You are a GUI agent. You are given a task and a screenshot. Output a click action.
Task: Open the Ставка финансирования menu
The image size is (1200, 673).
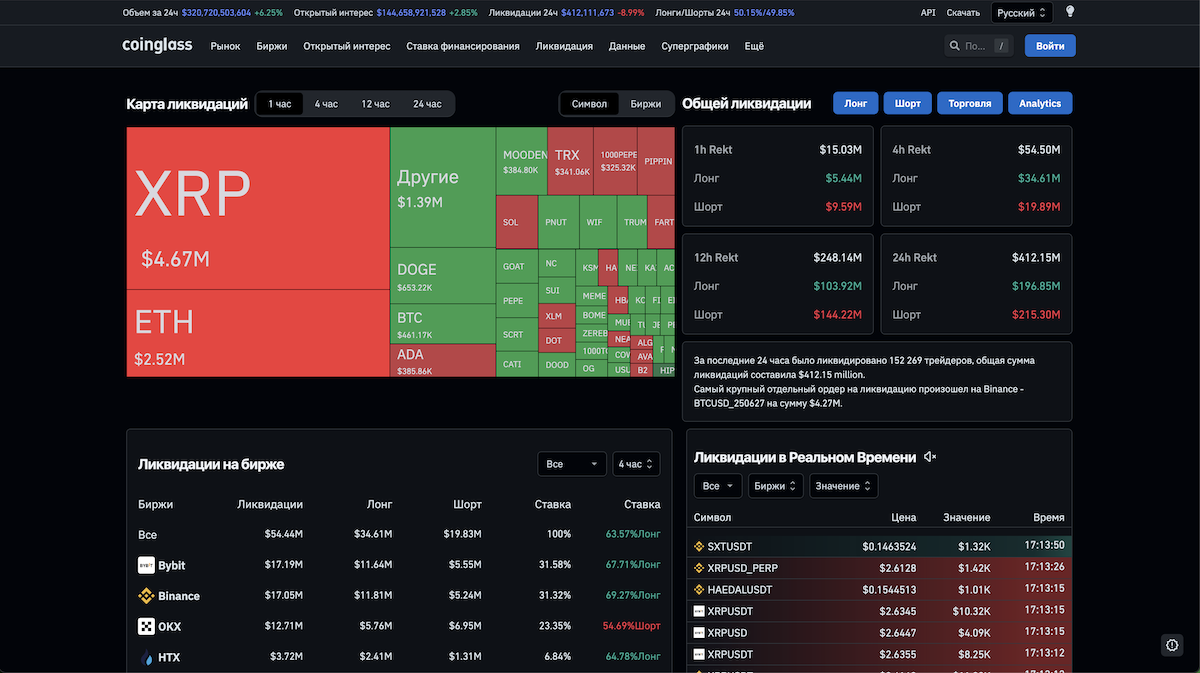[x=463, y=46]
